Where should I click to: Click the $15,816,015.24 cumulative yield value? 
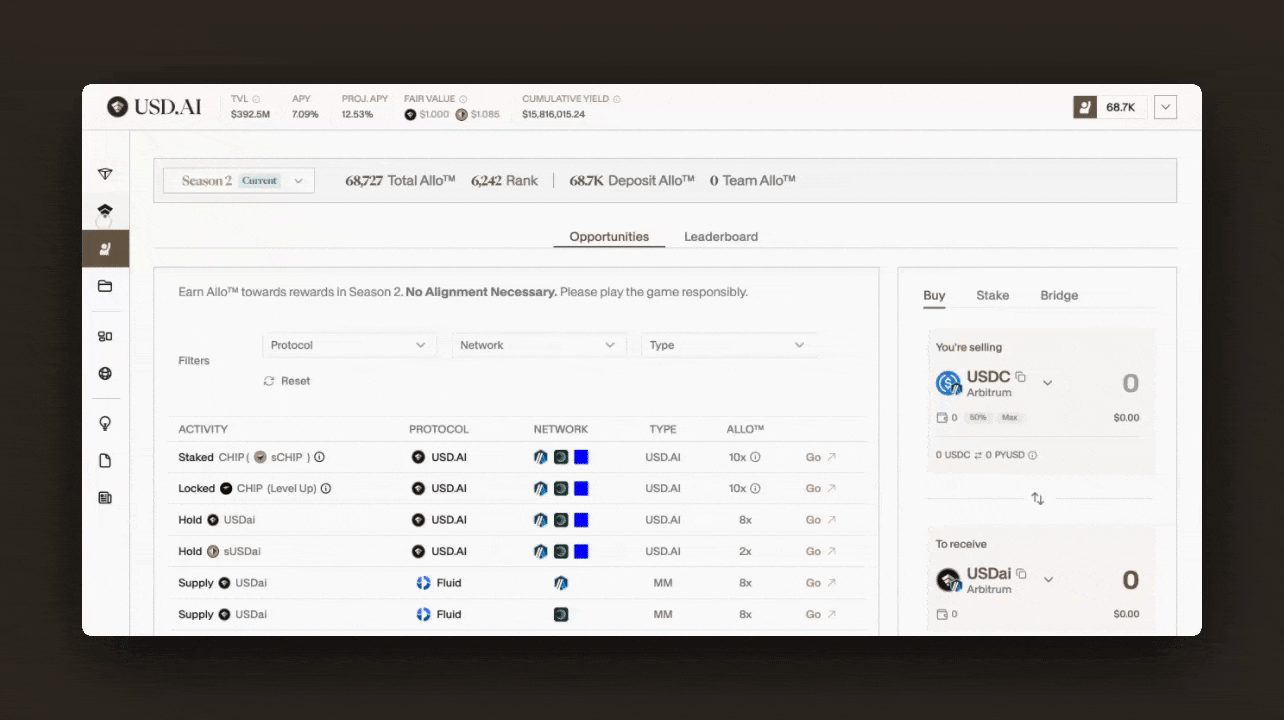553,114
